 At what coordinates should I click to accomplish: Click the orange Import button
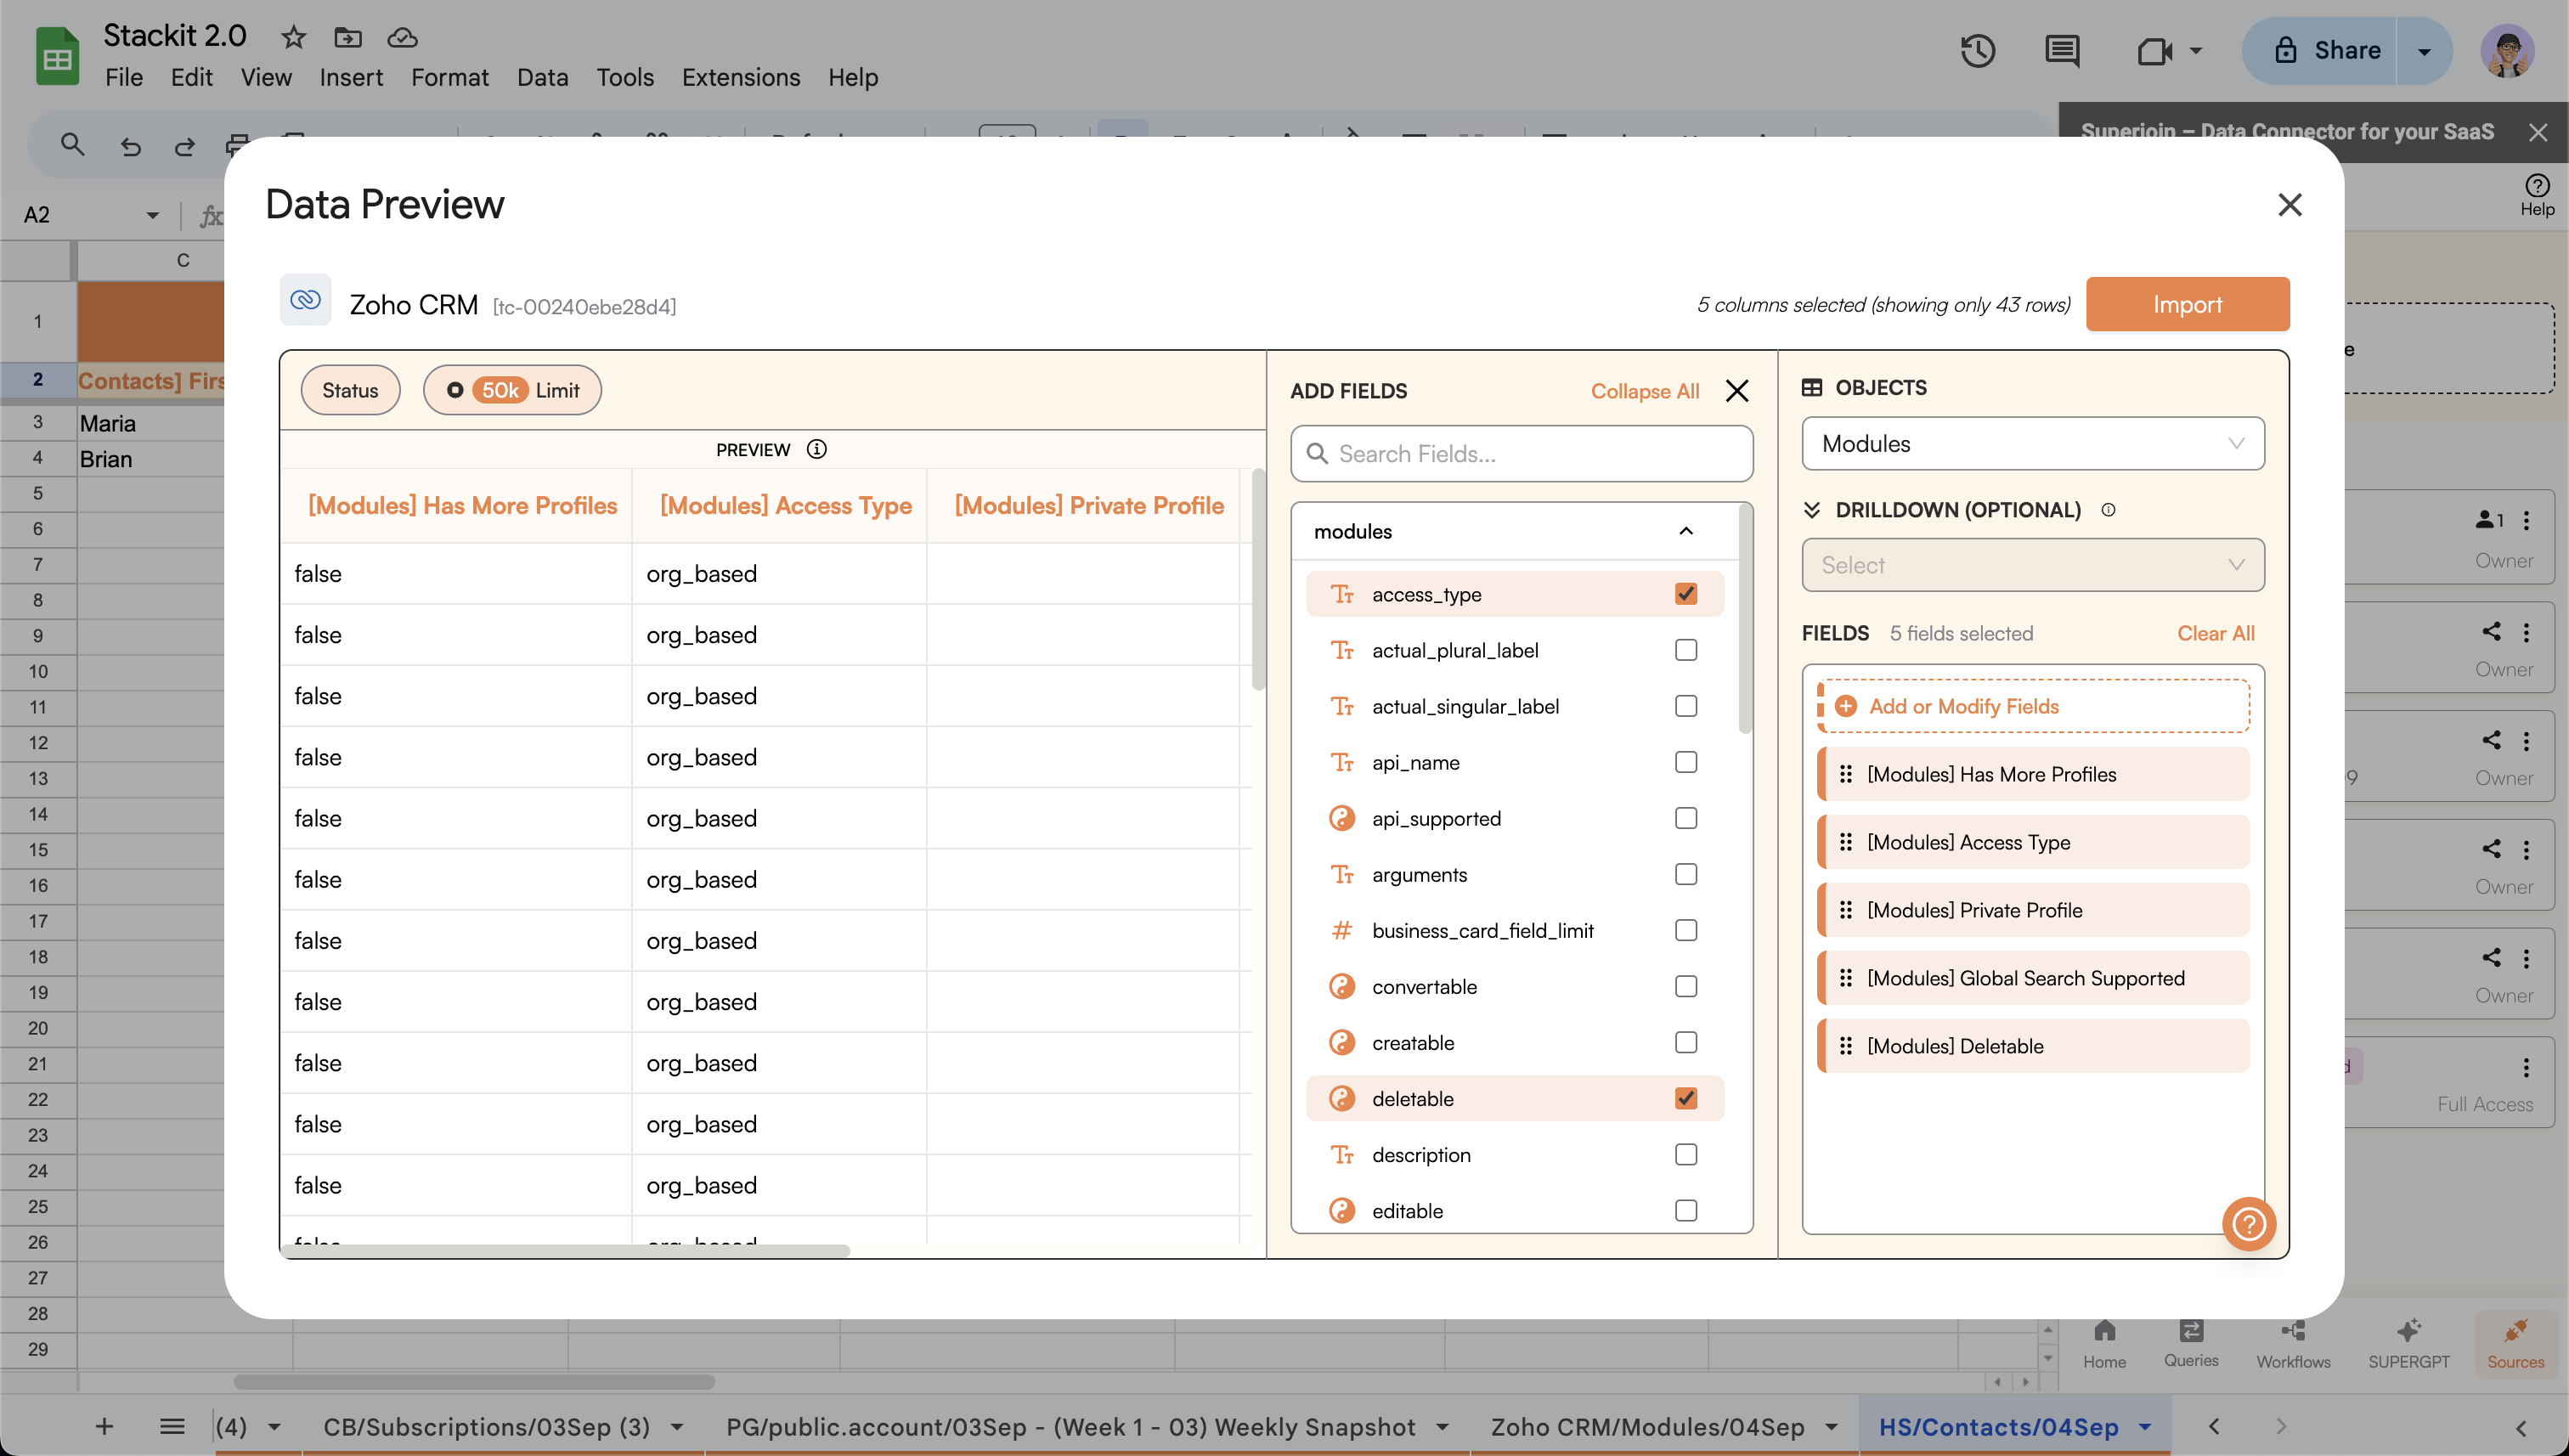pyautogui.click(x=2187, y=304)
